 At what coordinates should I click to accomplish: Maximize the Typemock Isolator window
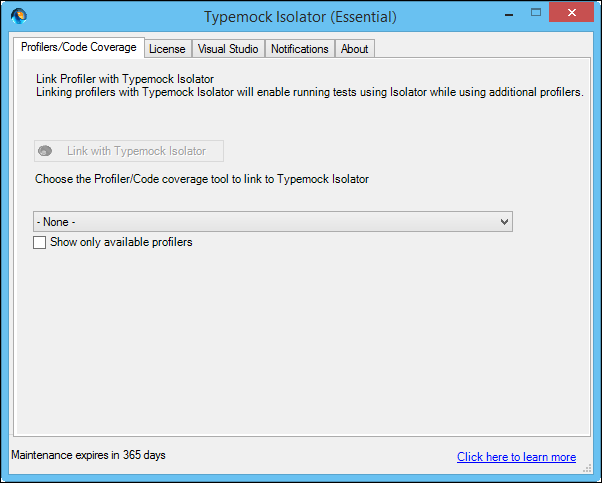coord(536,13)
